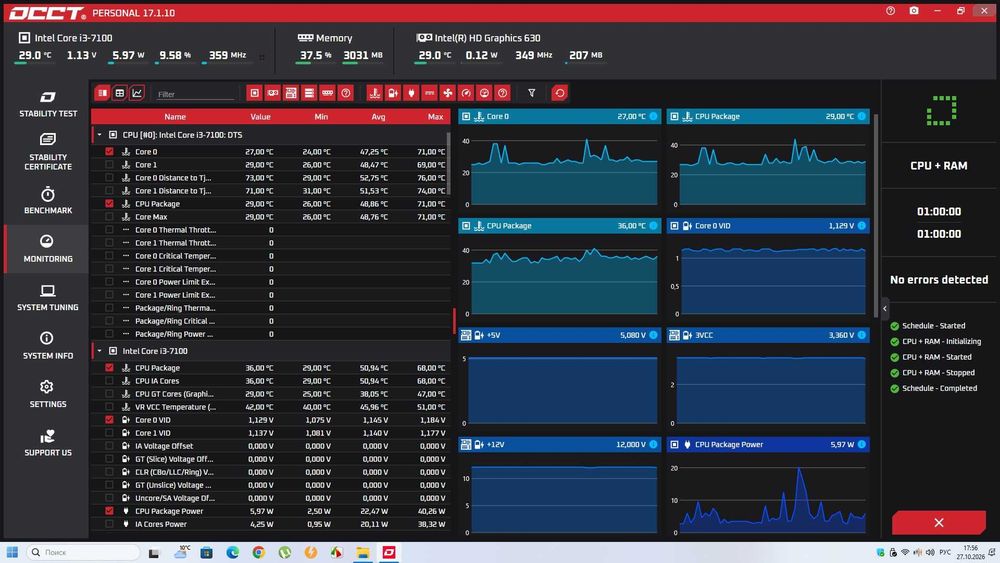Screen dimensions: 1000x563
Task: Check the VR VCC Temperature checkbox
Action: tap(109, 407)
